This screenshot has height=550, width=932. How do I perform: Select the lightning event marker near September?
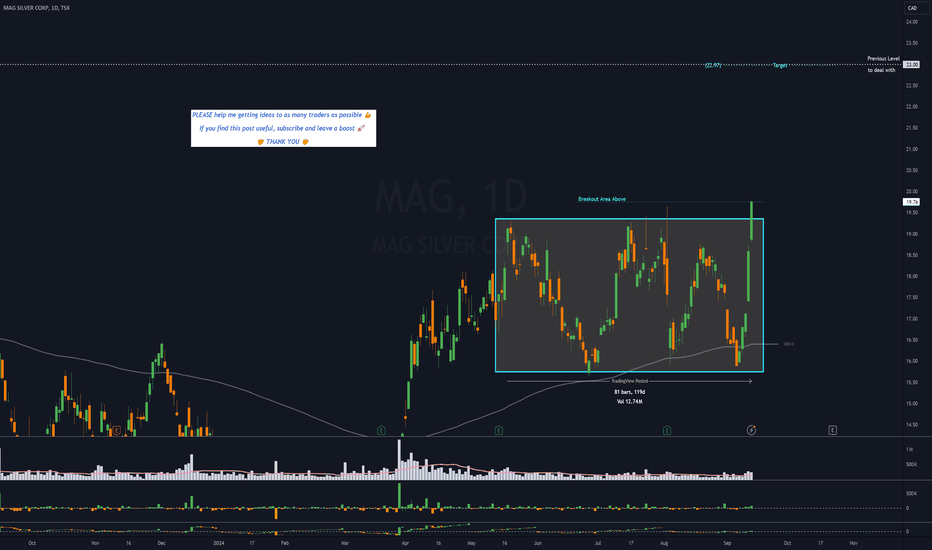(x=751, y=430)
